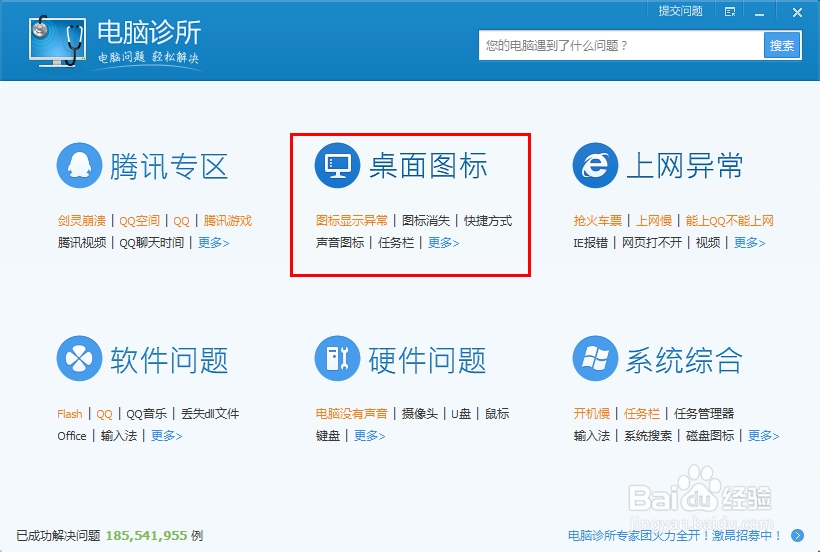Image resolution: width=820 pixels, height=552 pixels.
Task: Open the 系统综合 Windows logo icon
Action: 595,358
